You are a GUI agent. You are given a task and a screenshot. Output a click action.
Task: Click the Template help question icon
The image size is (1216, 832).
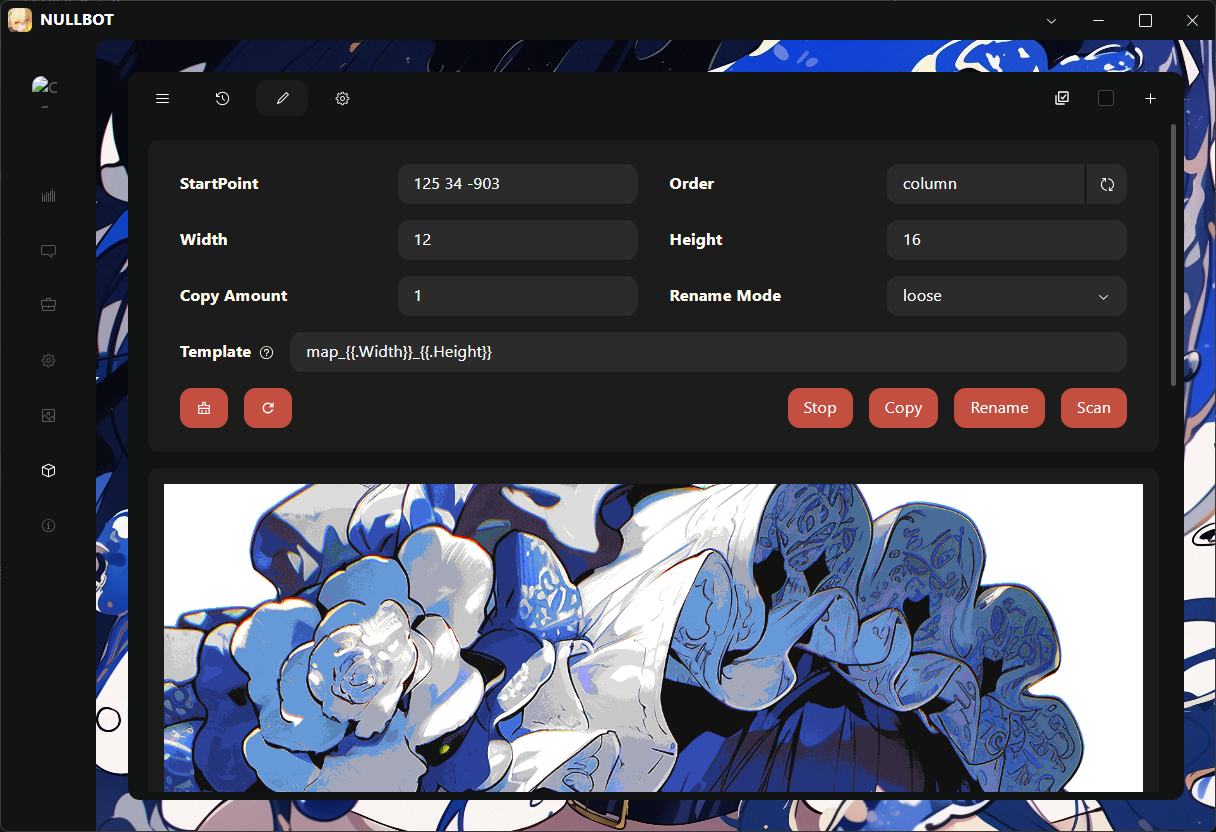pos(266,352)
